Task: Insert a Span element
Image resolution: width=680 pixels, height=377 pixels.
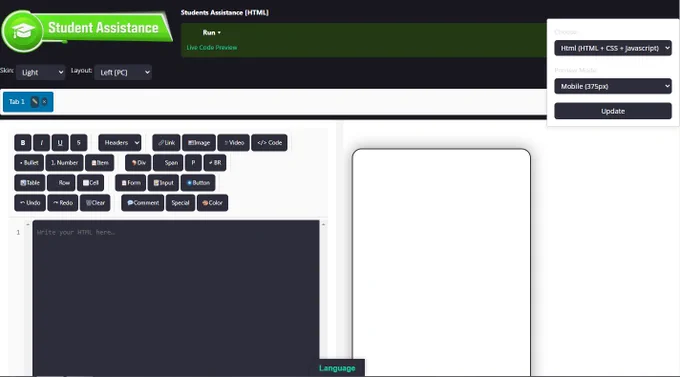Action: click(x=168, y=163)
